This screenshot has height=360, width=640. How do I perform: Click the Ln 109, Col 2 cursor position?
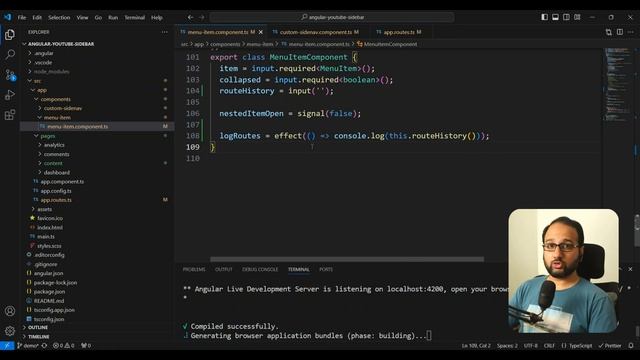476,345
